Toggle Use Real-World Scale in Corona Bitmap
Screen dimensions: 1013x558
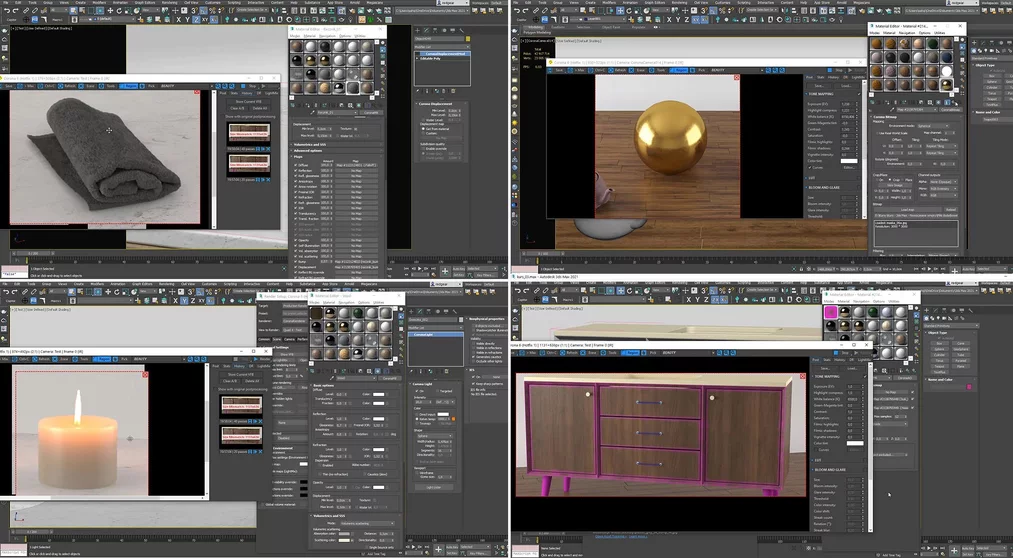(x=877, y=133)
